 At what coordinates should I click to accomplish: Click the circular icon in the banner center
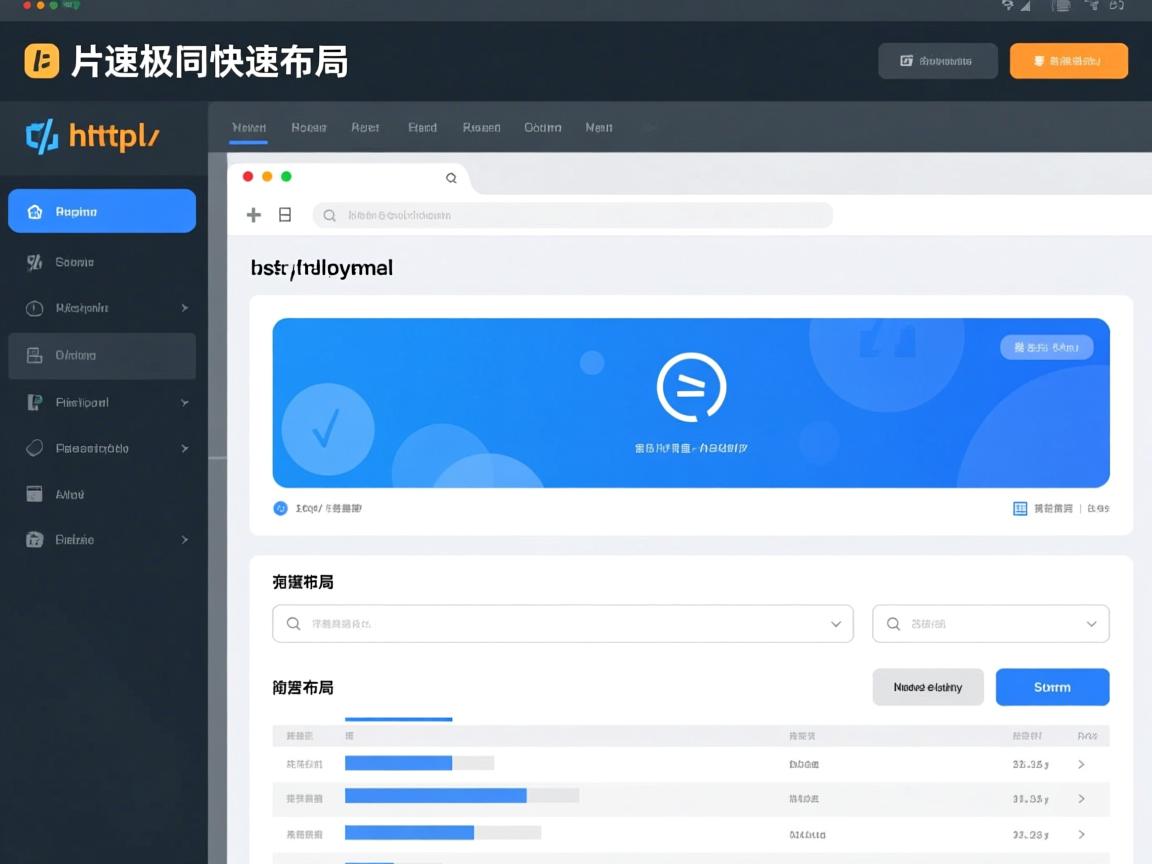(691, 387)
